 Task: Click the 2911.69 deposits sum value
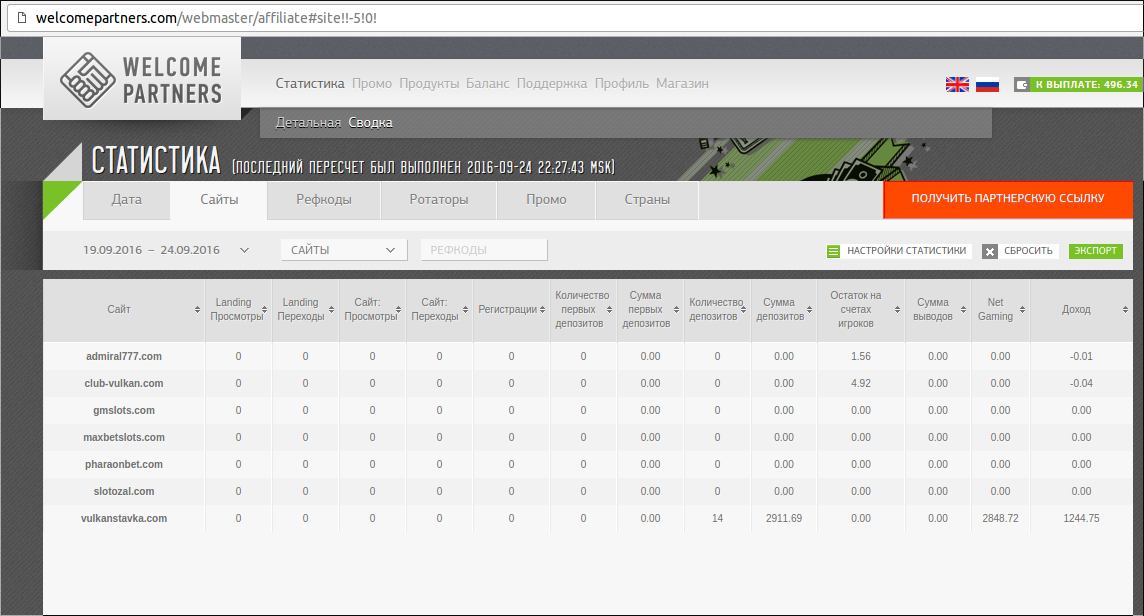(x=784, y=518)
